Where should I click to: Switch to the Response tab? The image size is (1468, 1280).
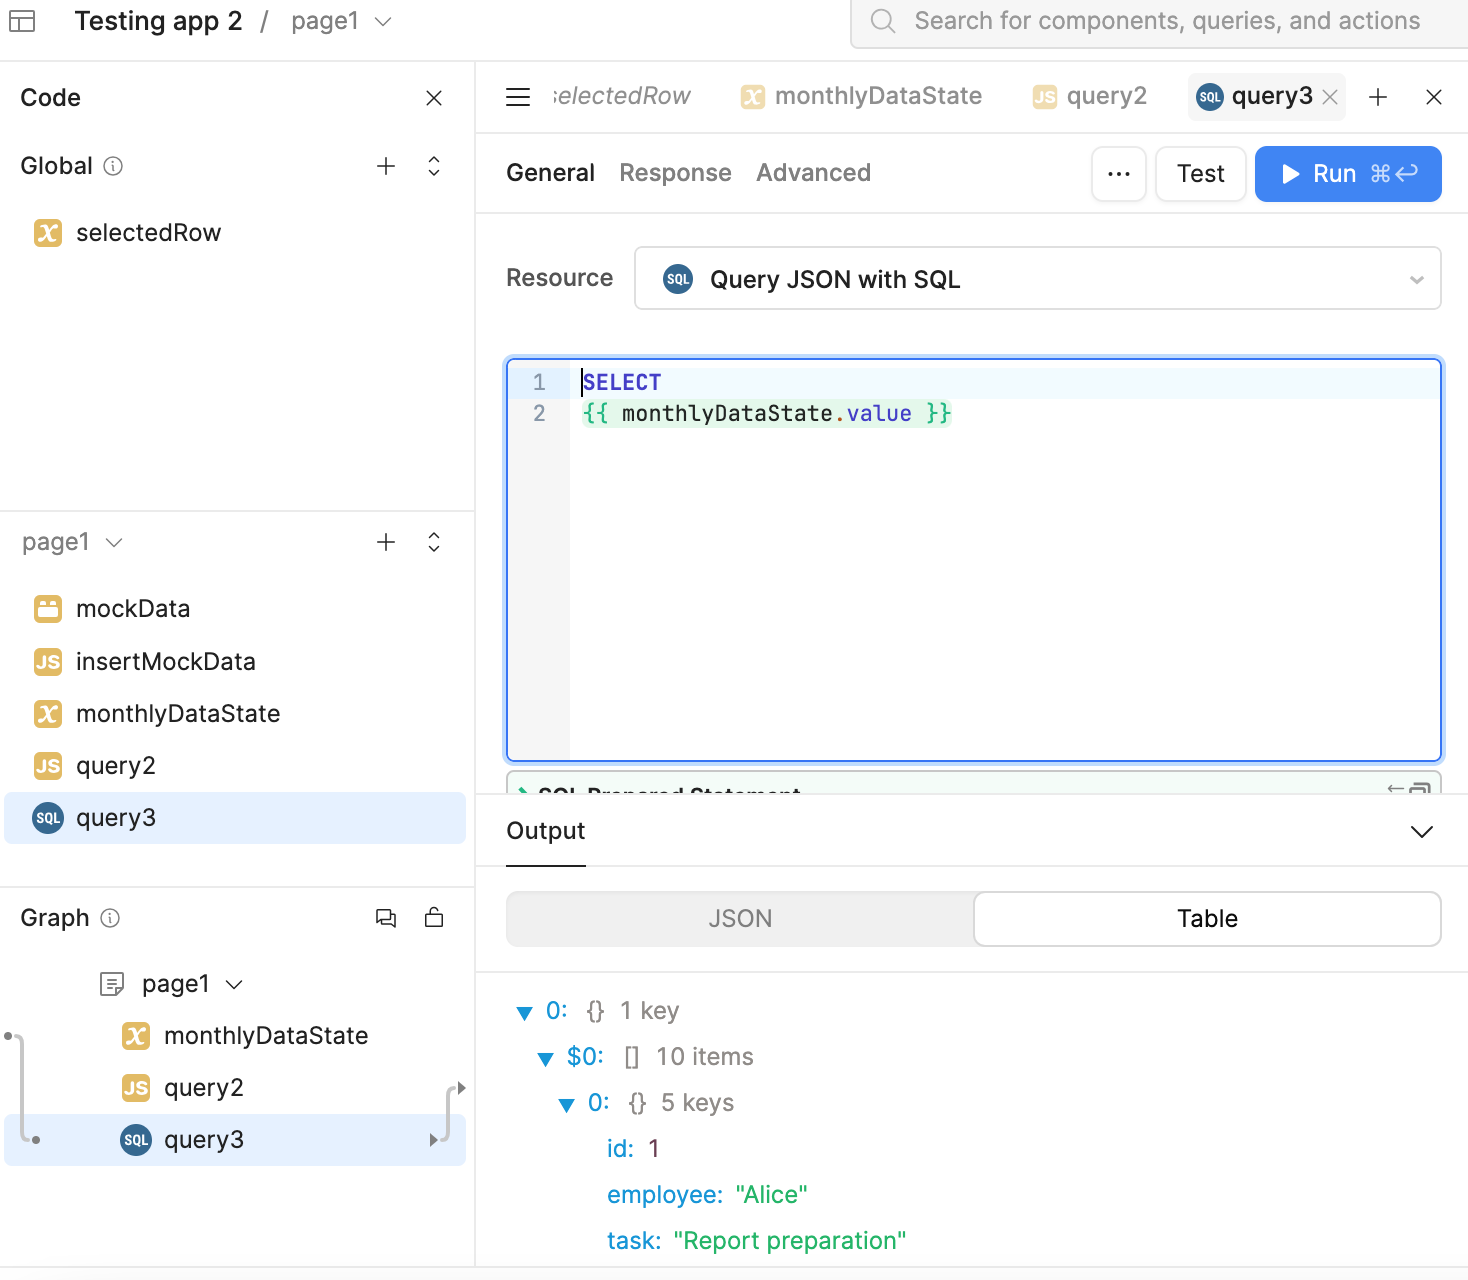[675, 173]
